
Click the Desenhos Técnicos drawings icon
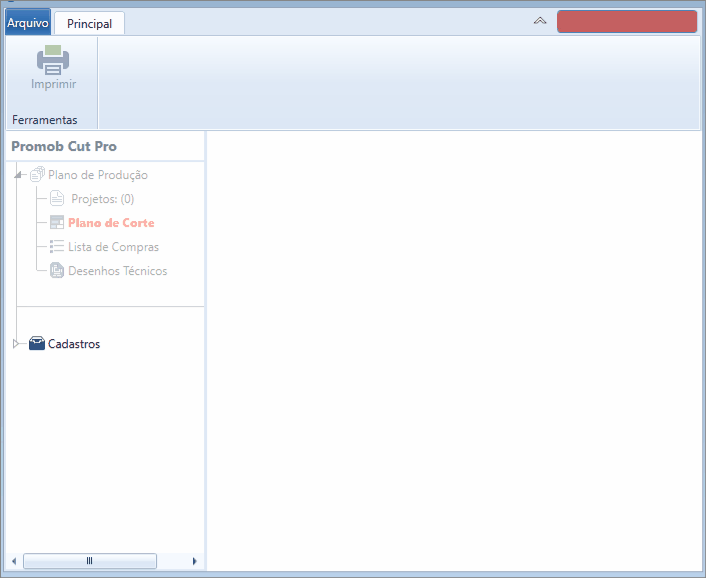coord(57,270)
